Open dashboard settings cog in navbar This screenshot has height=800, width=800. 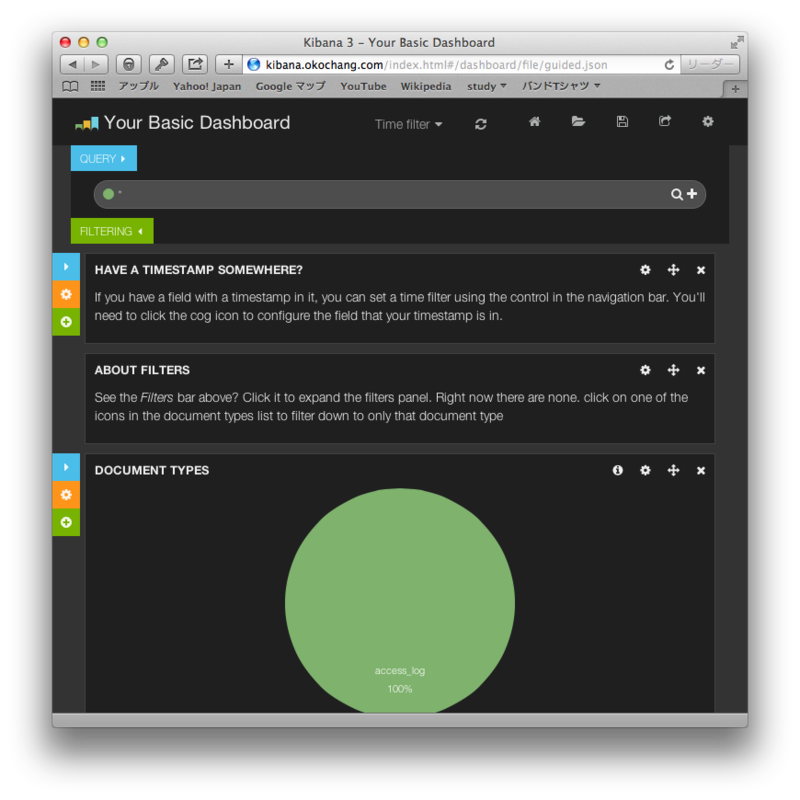click(708, 121)
